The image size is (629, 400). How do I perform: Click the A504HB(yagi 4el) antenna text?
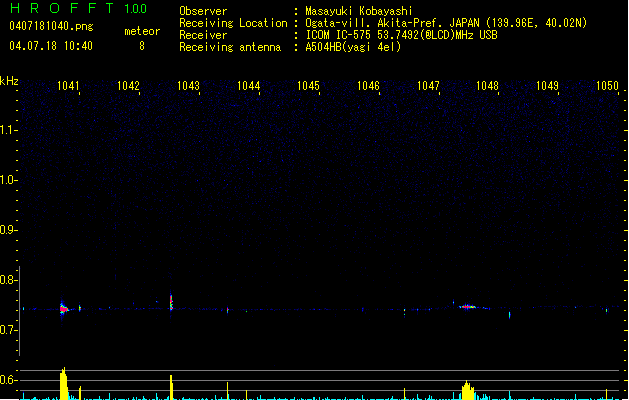353,47
